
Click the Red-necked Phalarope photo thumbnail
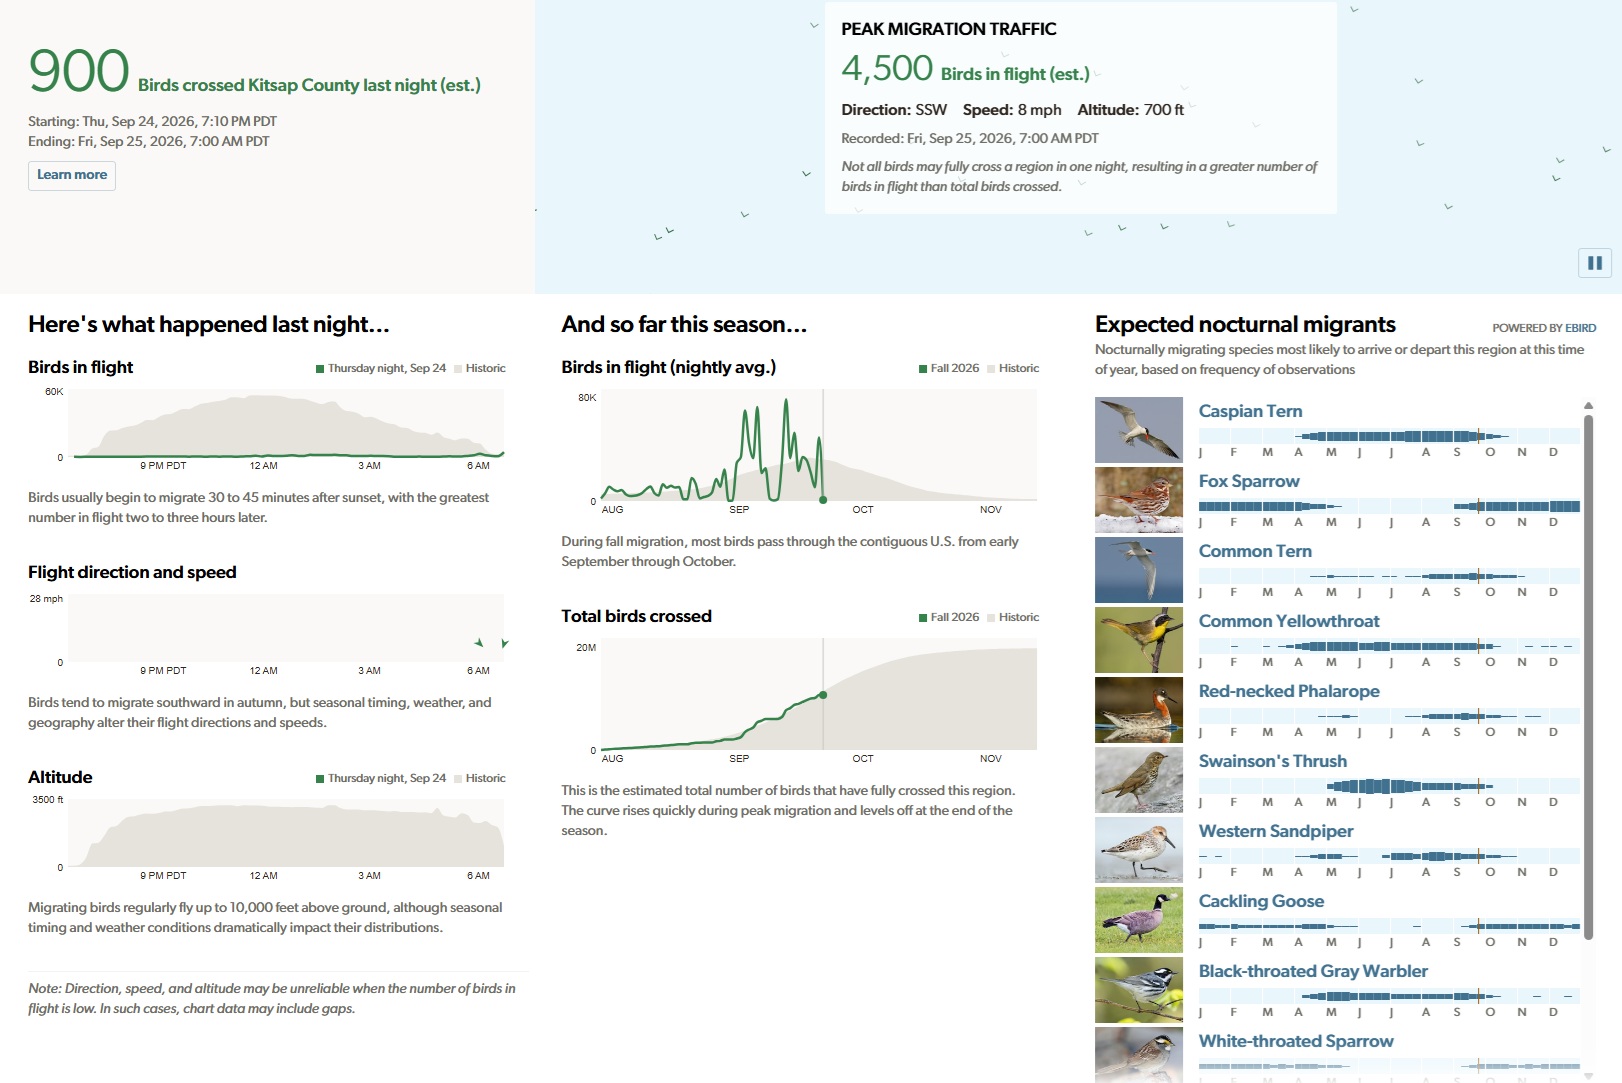point(1139,710)
